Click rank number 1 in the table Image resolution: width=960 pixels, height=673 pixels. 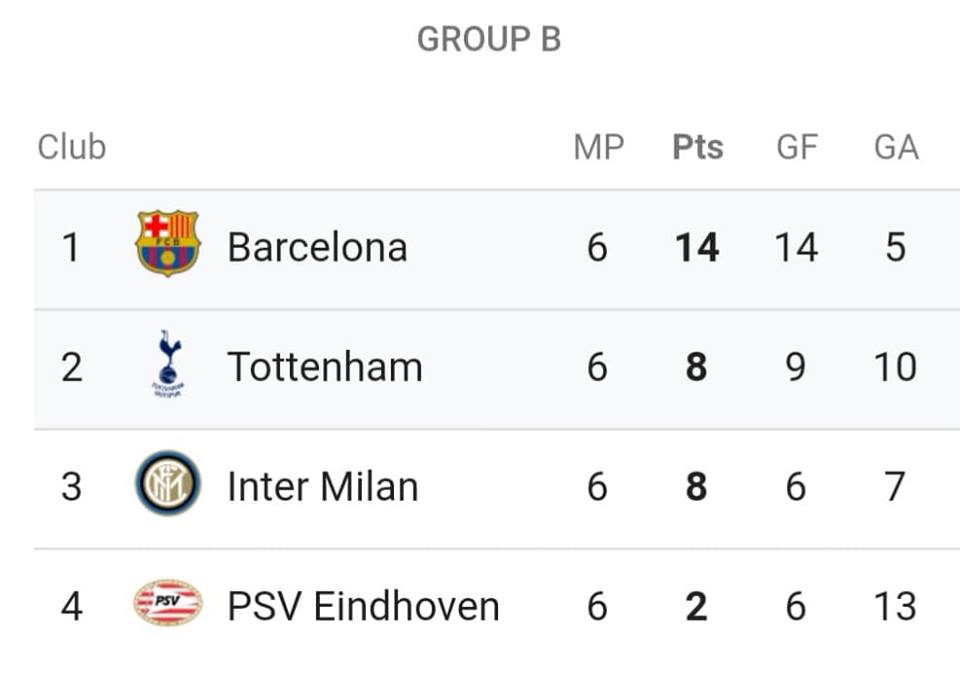(x=71, y=247)
